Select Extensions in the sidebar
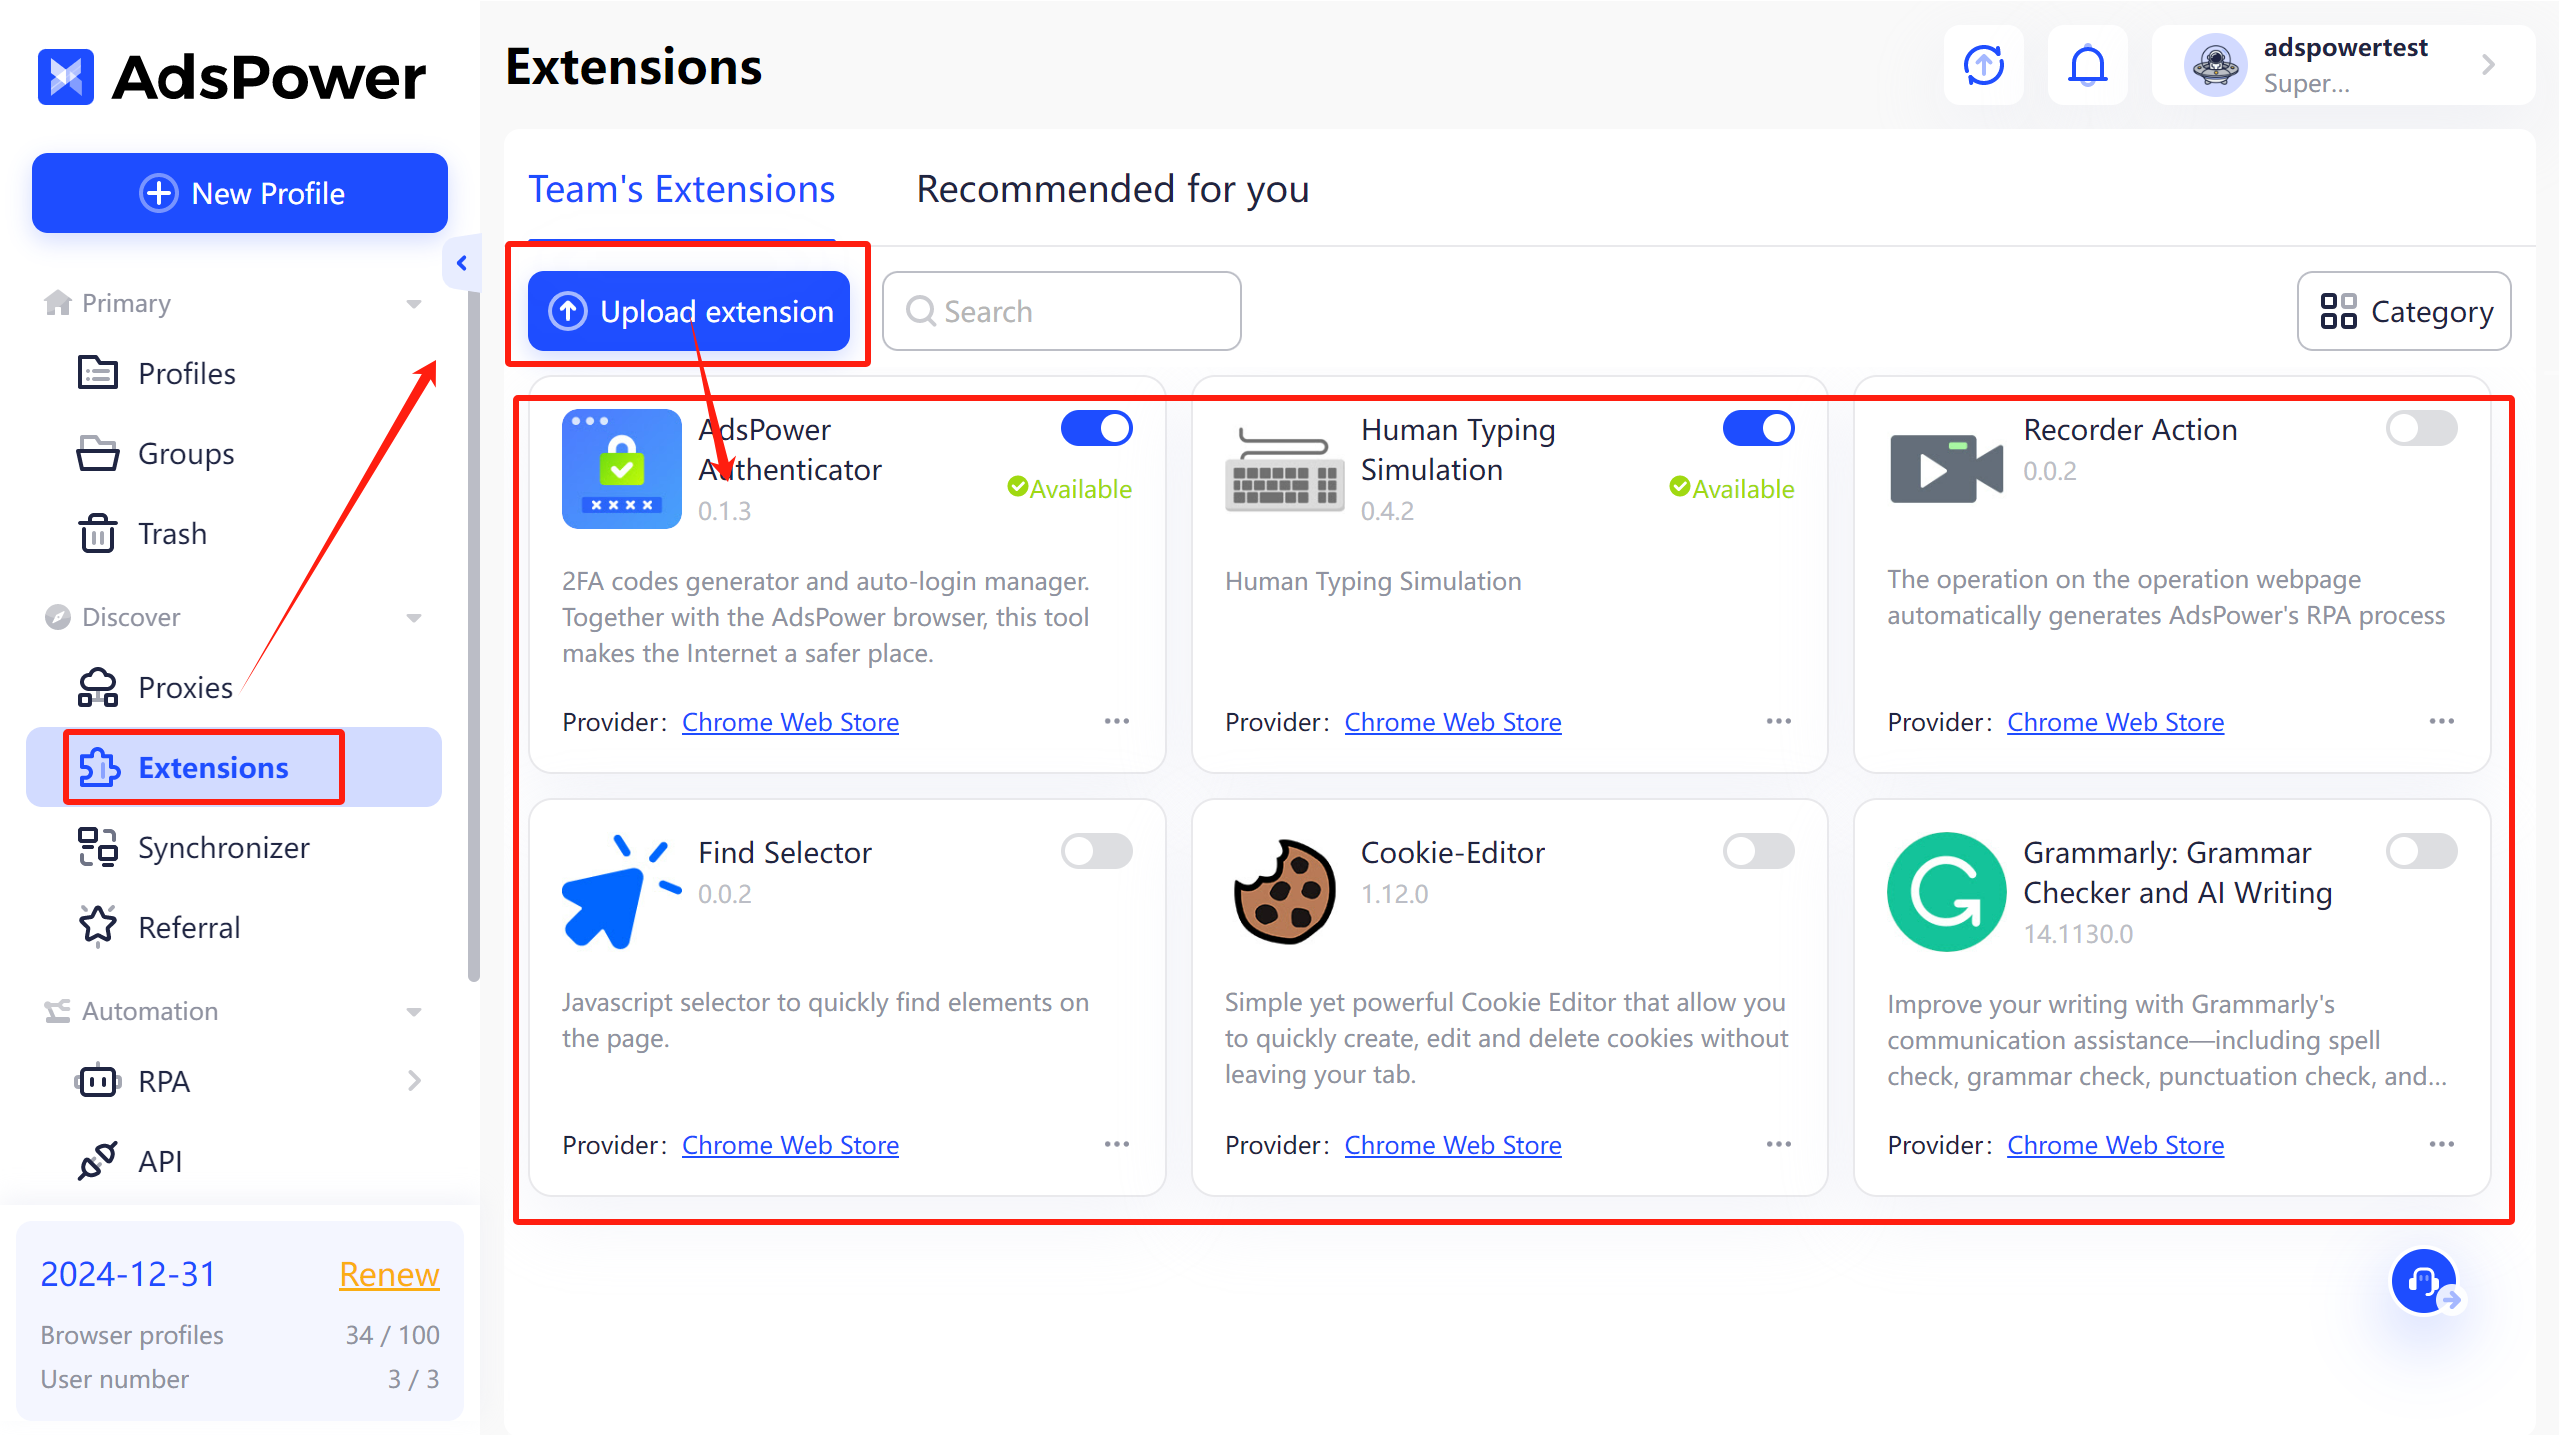This screenshot has width=2559, height=1435. (x=234, y=767)
